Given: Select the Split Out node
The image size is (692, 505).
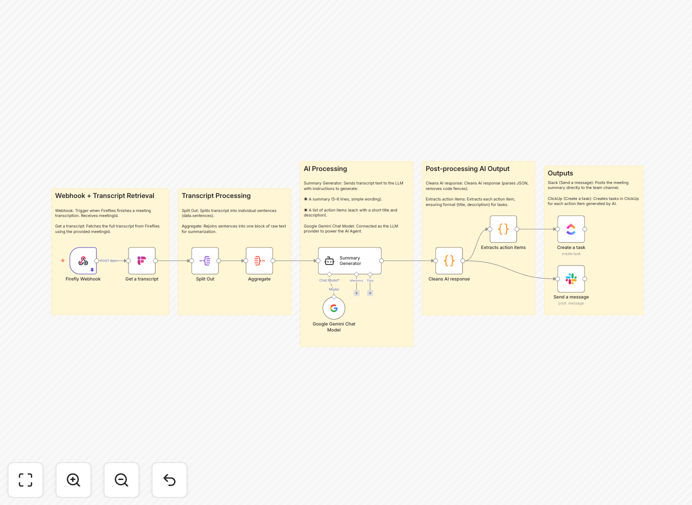Looking at the screenshot, I should click(x=205, y=261).
